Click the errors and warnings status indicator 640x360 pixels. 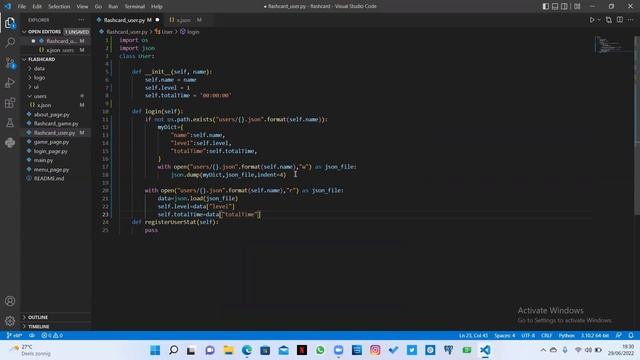pyautogui.click(x=52, y=336)
